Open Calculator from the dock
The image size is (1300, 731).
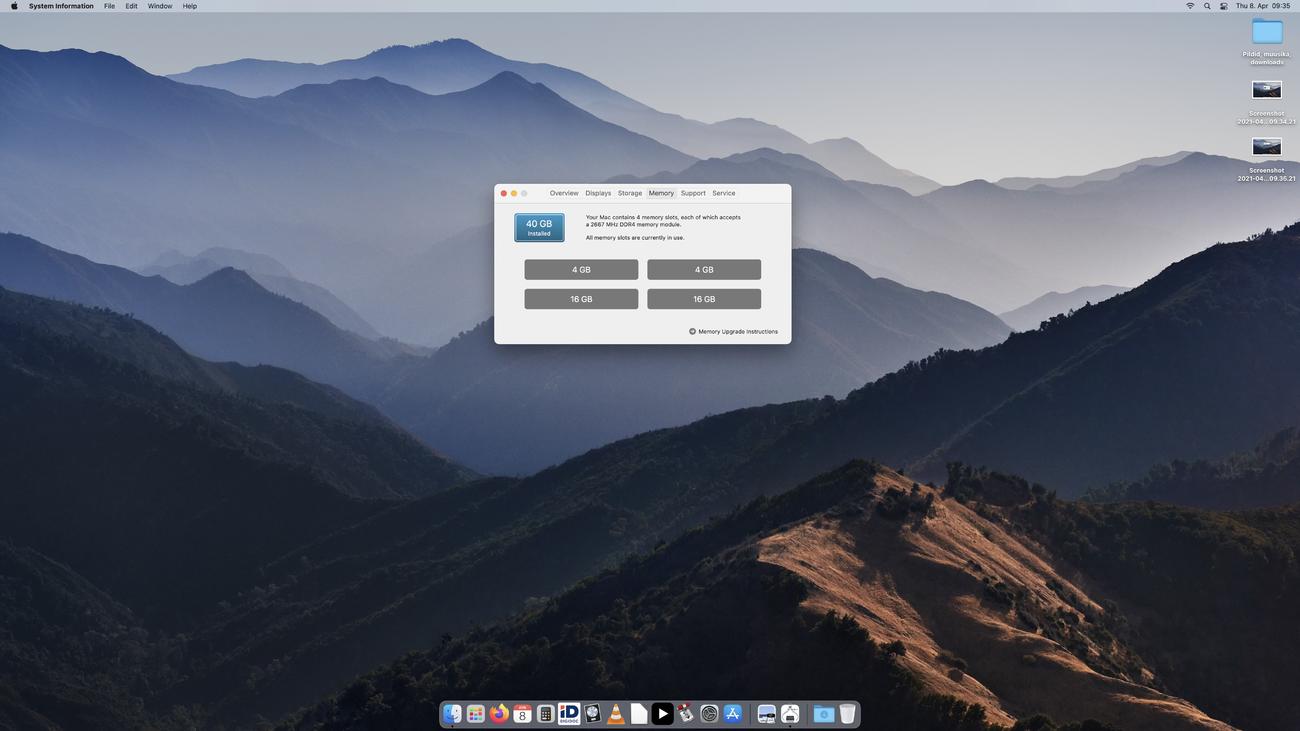545,714
